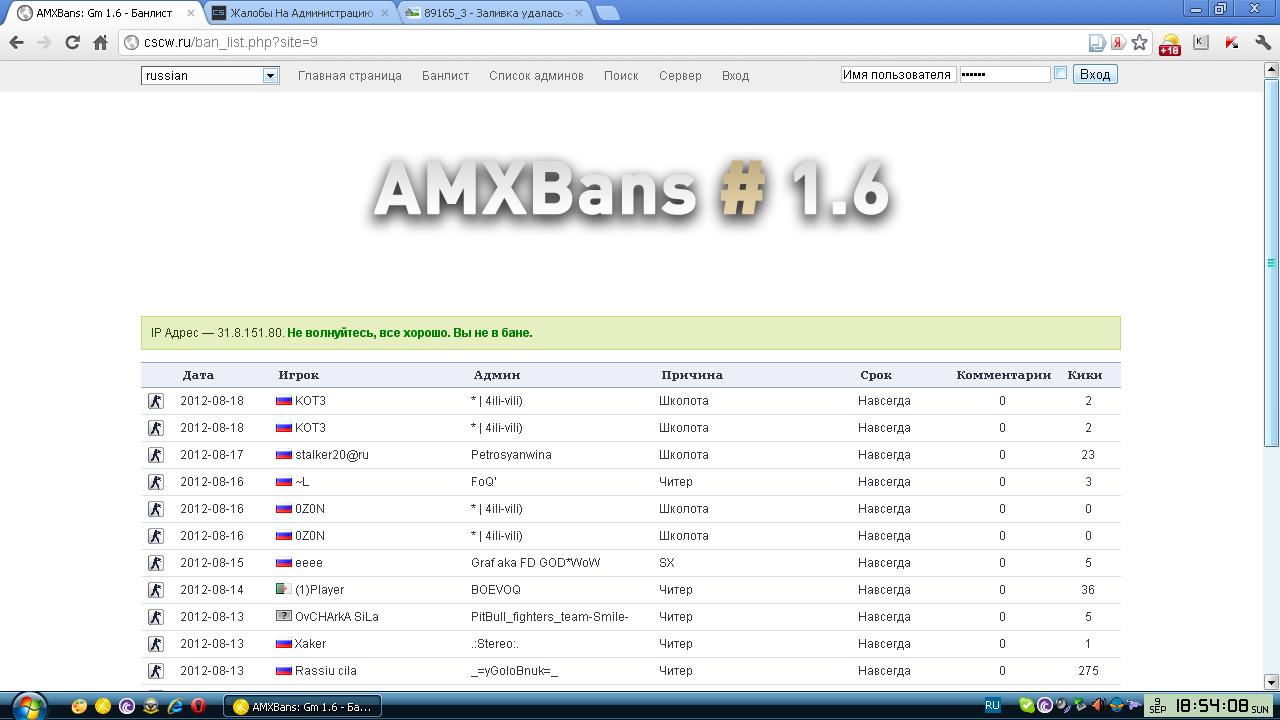Click ban detail icon for OvCHArkA SiLa row
The height and width of the screenshot is (720, 1280).
tap(156, 617)
